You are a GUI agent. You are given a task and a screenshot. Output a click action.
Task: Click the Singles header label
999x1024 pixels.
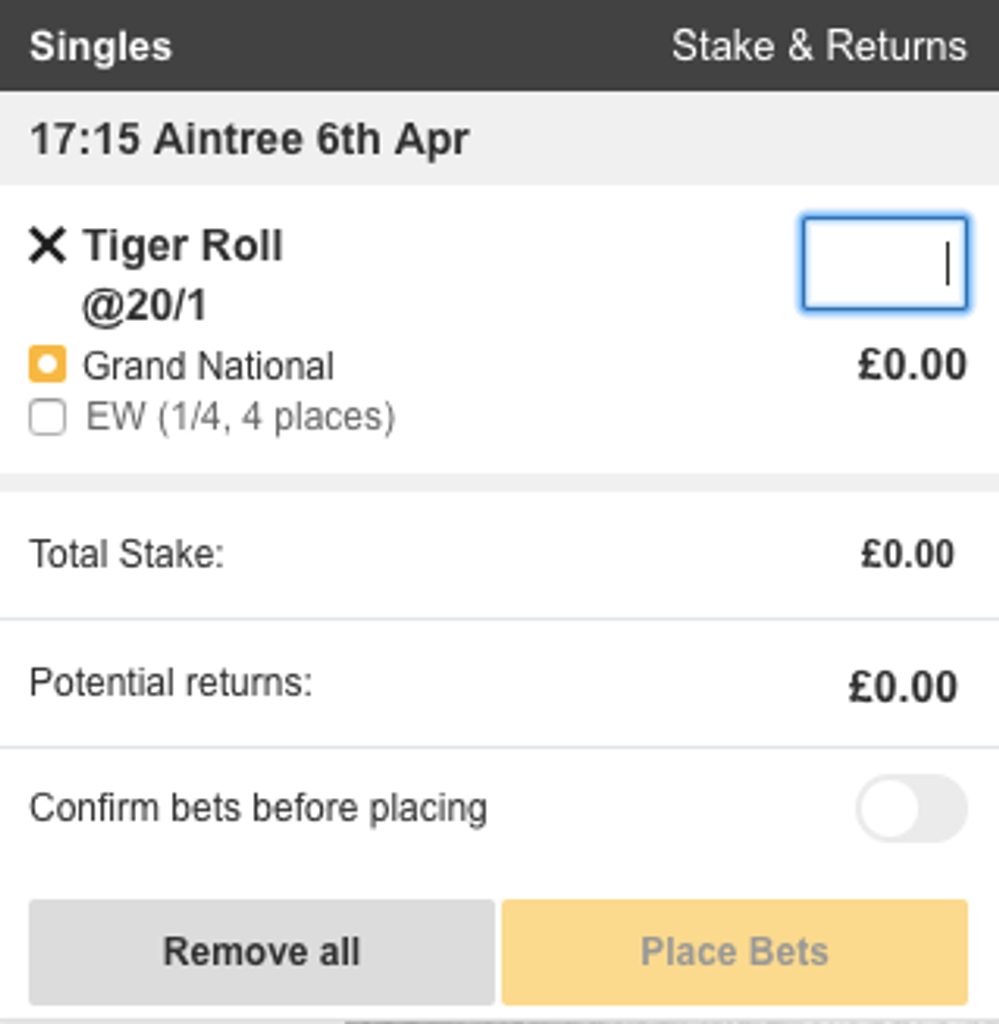[x=101, y=47]
